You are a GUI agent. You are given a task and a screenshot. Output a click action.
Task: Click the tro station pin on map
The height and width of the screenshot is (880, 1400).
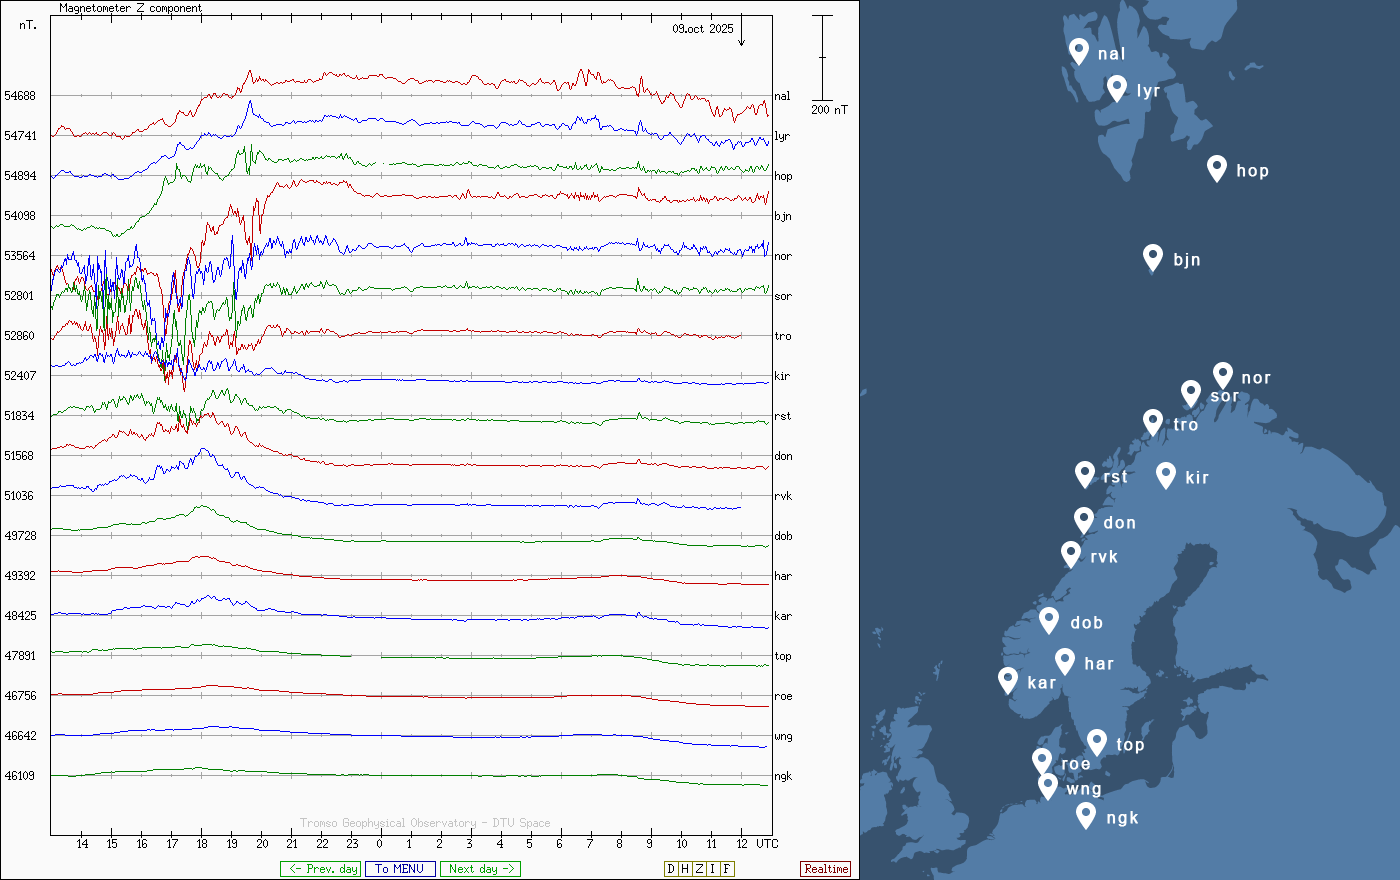tap(1153, 422)
